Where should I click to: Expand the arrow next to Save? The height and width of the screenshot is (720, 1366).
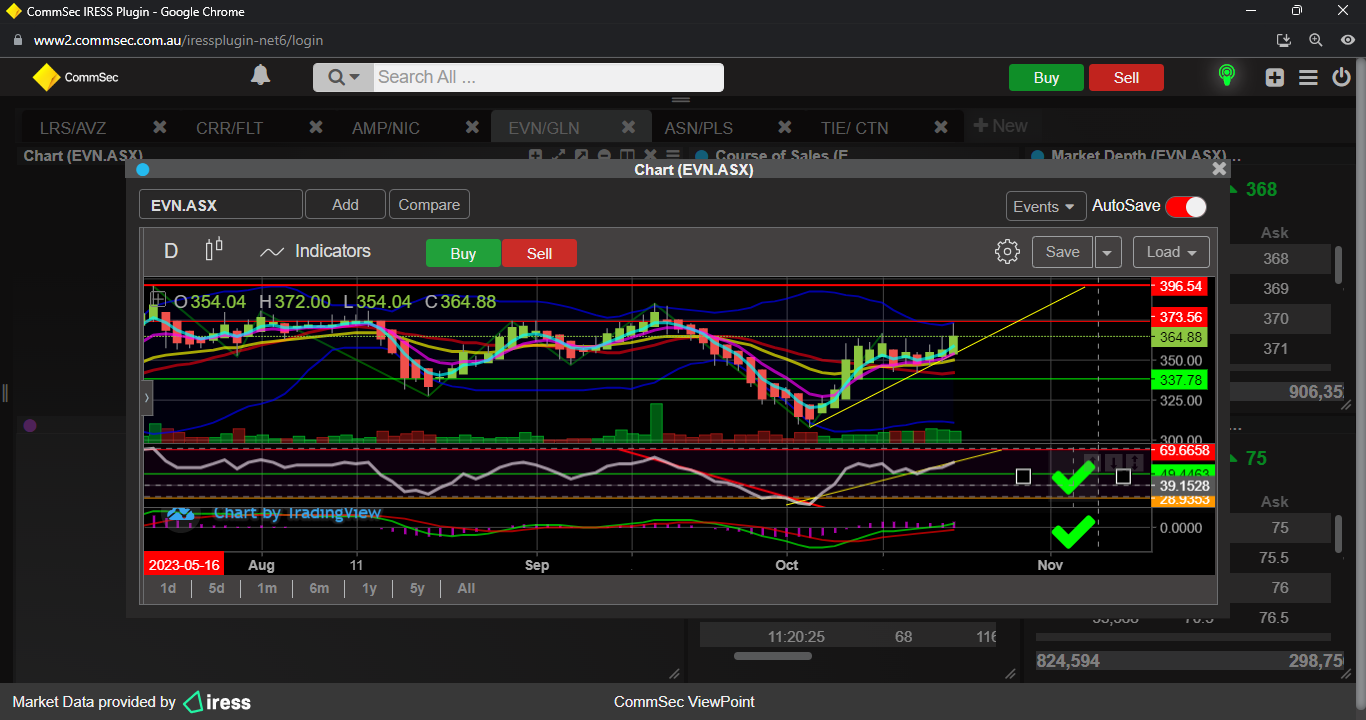tap(1107, 252)
